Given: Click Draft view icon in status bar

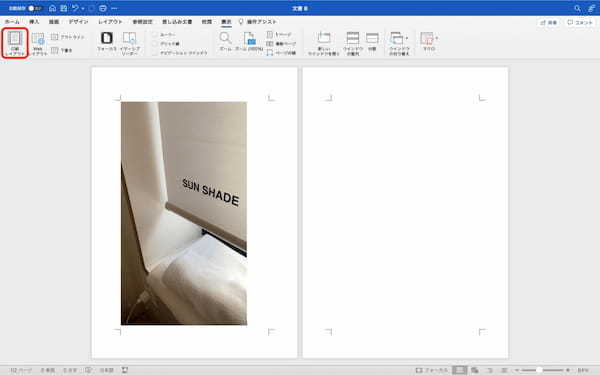Looking at the screenshot, I should pos(504,370).
